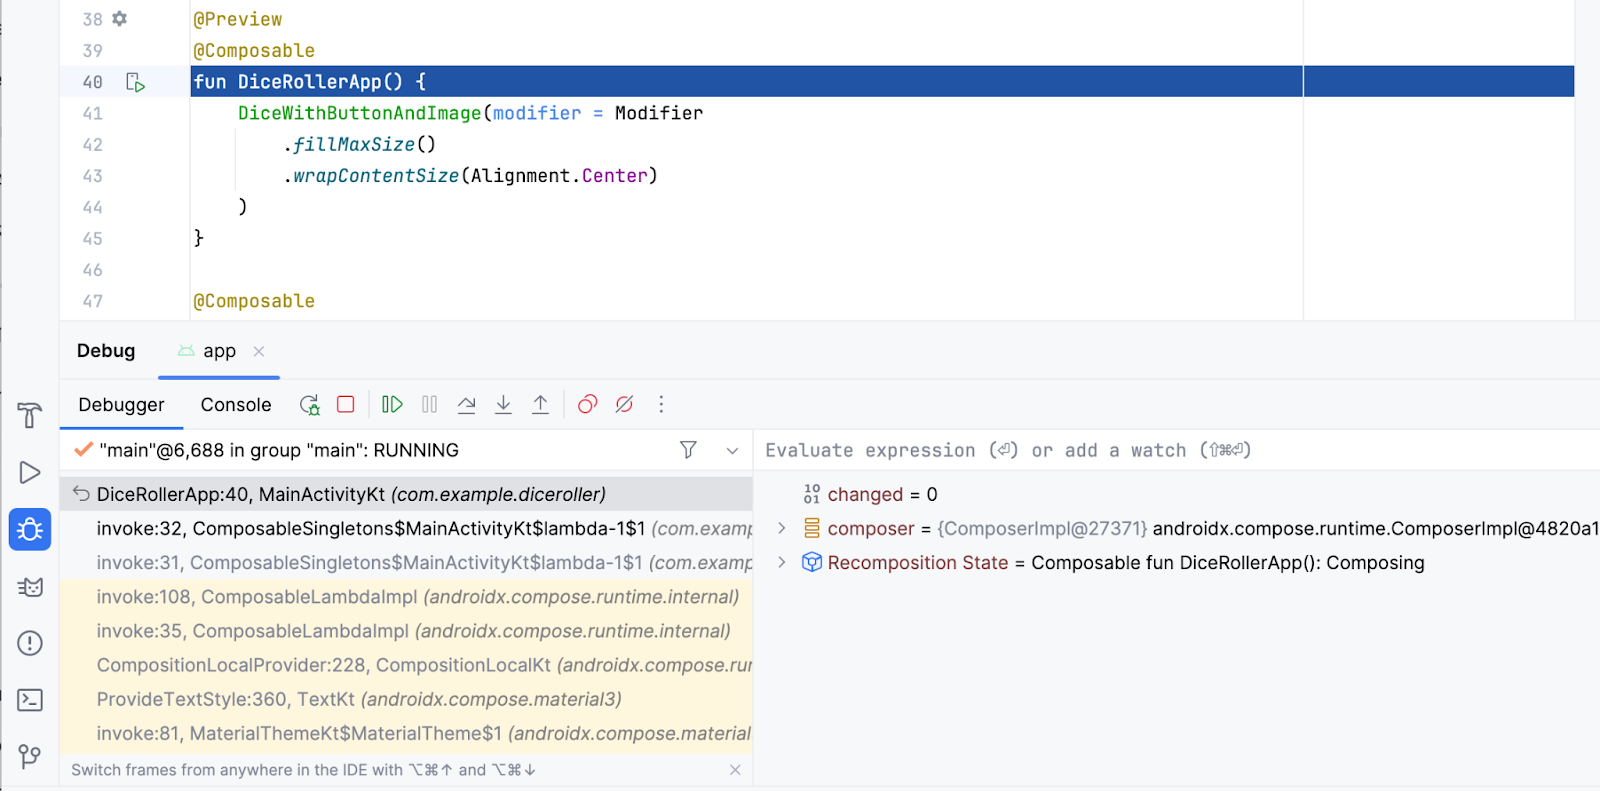
Task: Stop the debug session
Action: coord(346,405)
